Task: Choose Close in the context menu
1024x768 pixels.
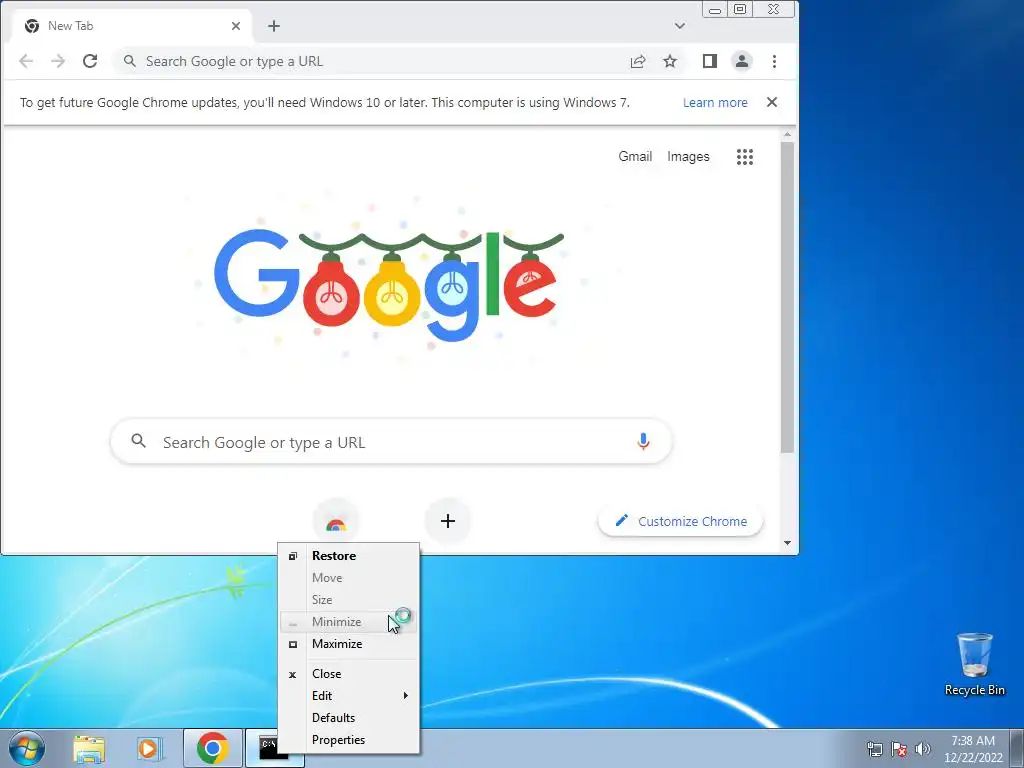Action: click(349, 674)
